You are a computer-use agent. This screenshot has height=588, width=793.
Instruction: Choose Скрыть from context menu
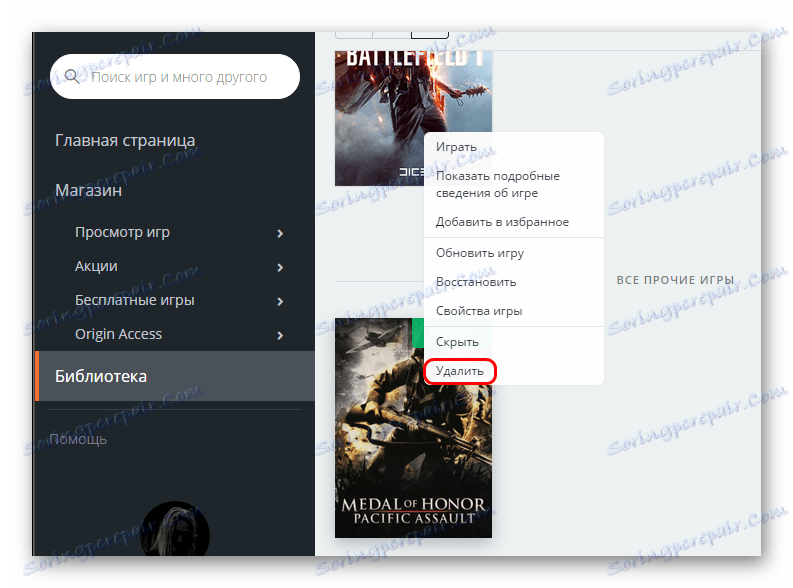pos(457,342)
